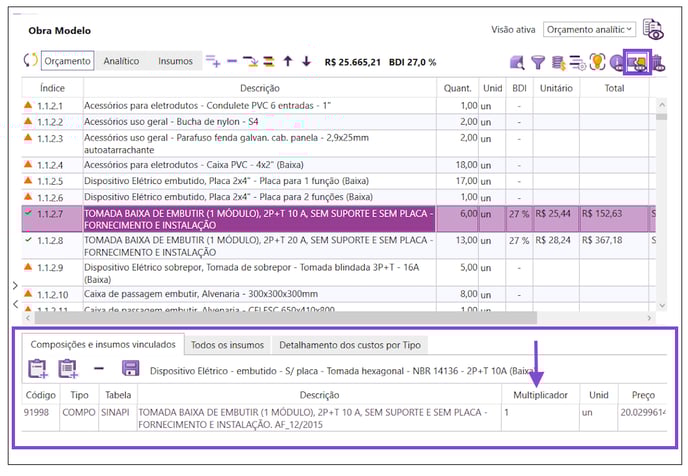Click the refresh budget icon
This screenshot has width=688, height=476.
(x=30, y=61)
